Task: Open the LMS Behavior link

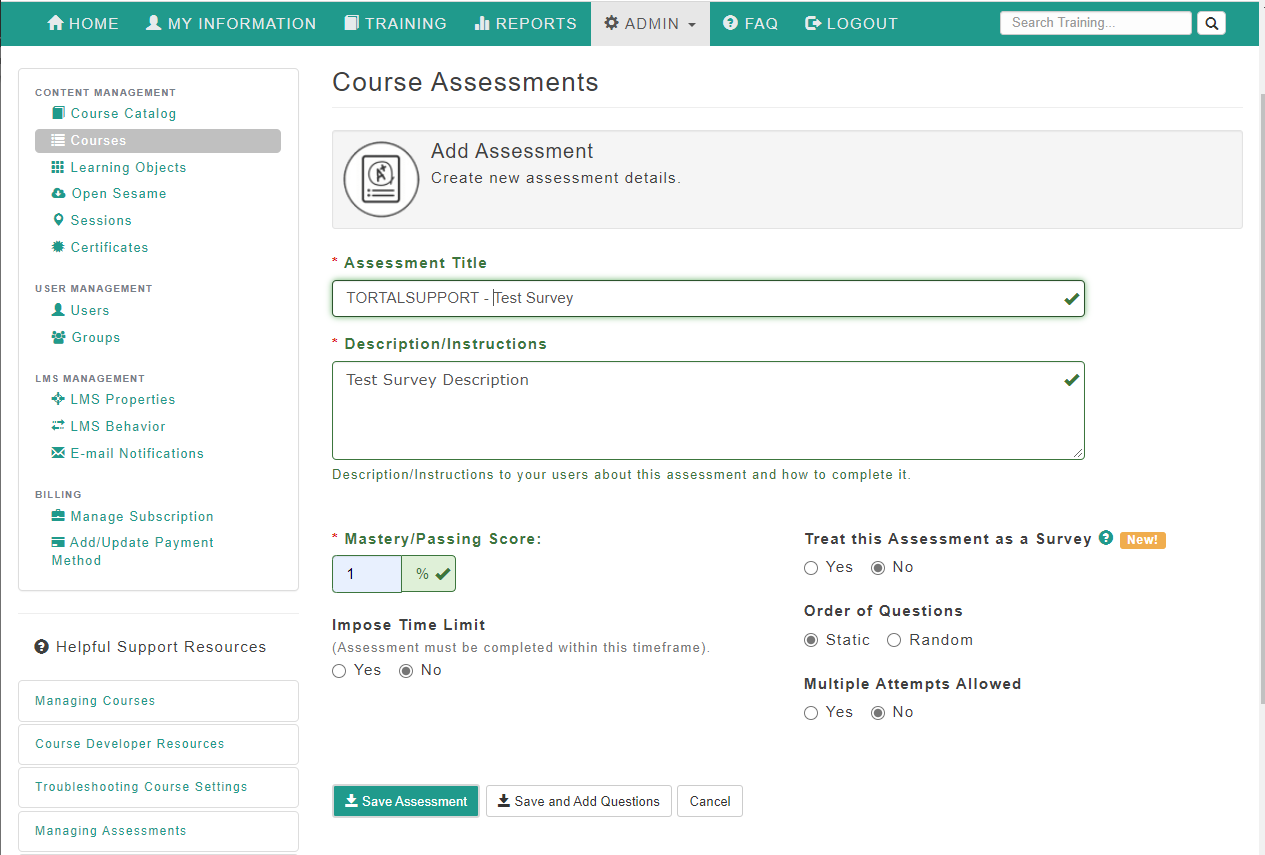Action: tap(118, 426)
